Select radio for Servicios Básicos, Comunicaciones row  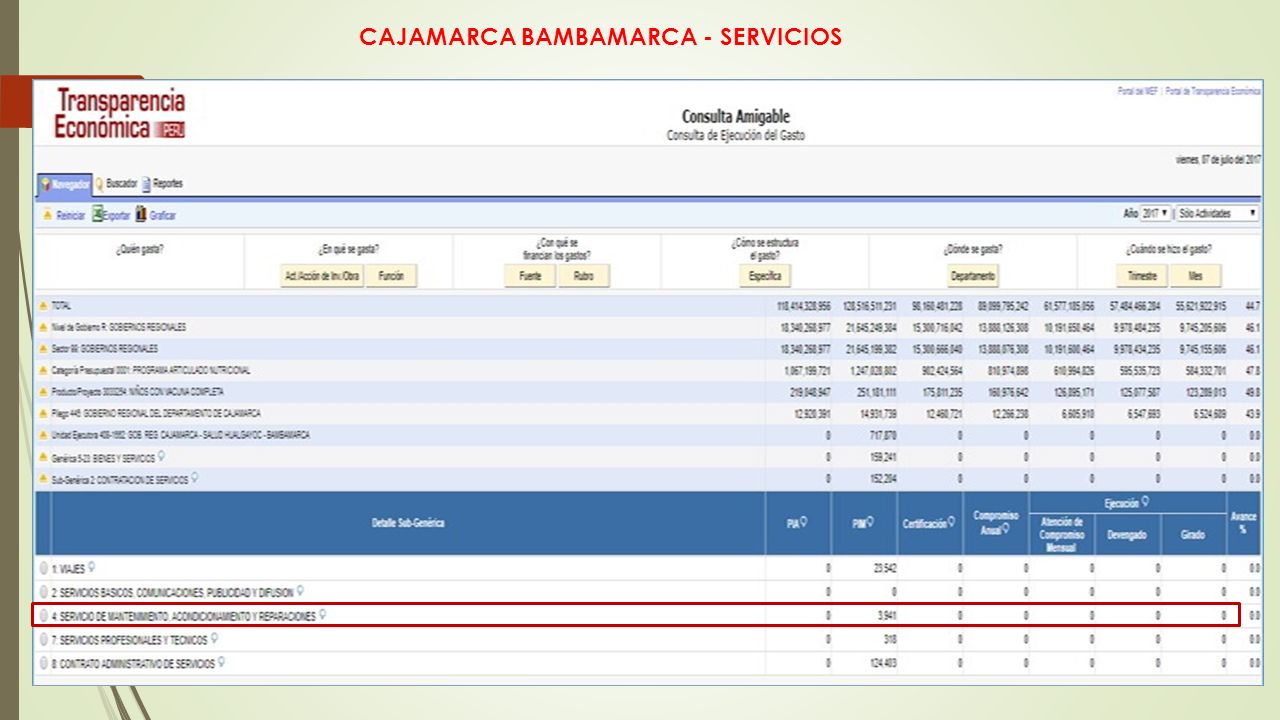(44, 592)
